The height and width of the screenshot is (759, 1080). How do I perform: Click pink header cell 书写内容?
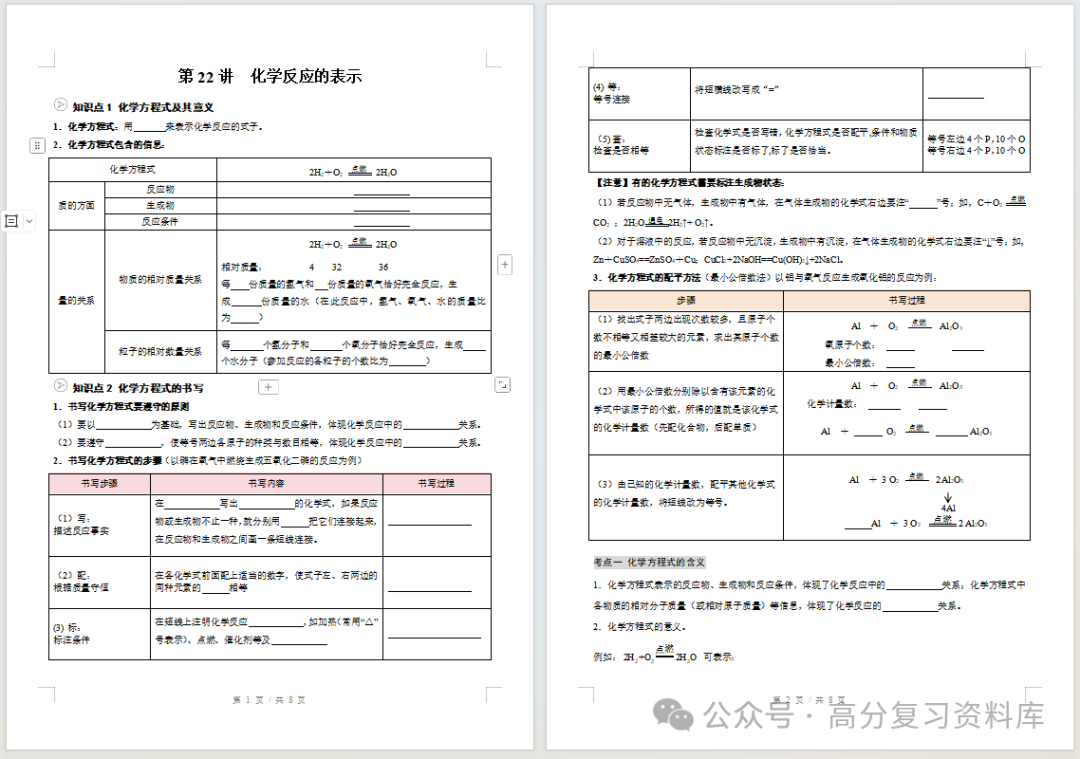[267, 484]
